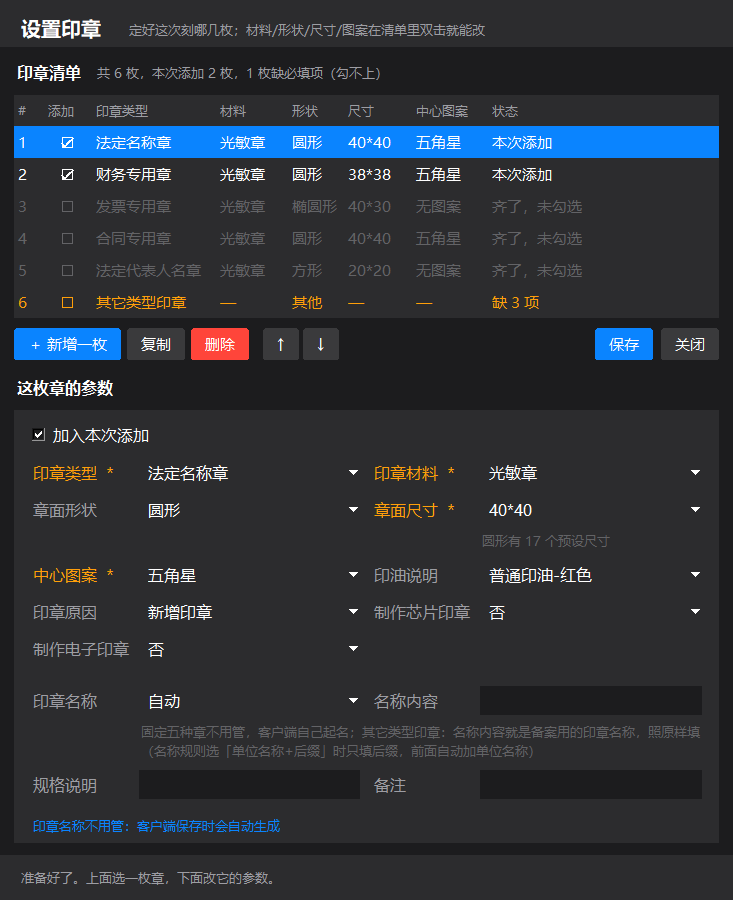This screenshot has height=900, width=733.
Task: Uncheck the 财务专用章 row checkbox
Action: 67,174
